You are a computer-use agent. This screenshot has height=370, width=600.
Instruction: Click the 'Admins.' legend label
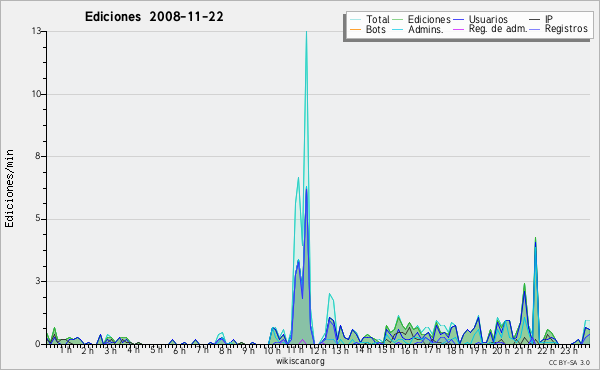(426, 29)
